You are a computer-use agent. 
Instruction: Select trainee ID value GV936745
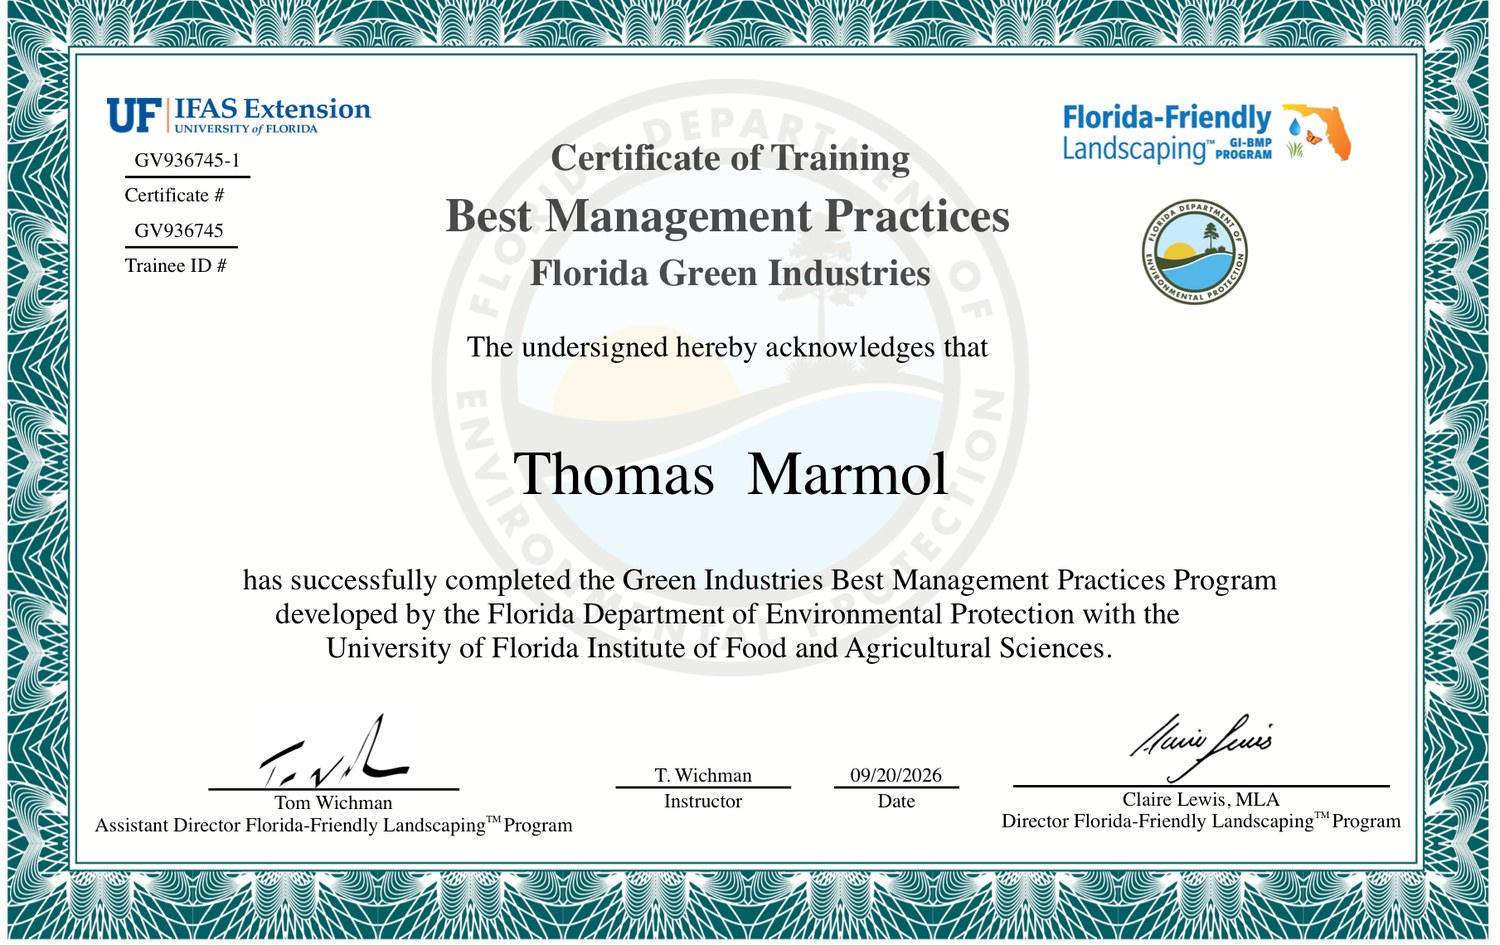179,230
